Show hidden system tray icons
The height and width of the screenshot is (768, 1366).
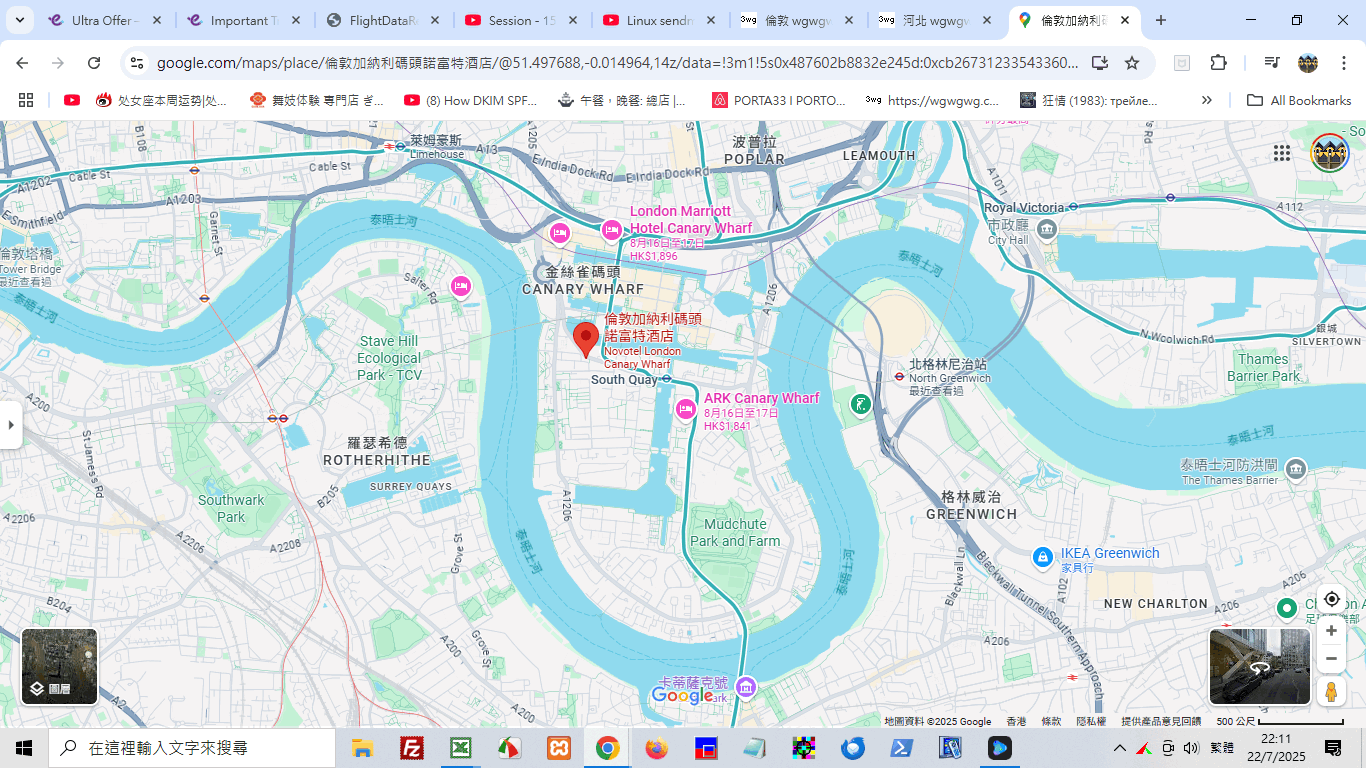tap(1119, 748)
